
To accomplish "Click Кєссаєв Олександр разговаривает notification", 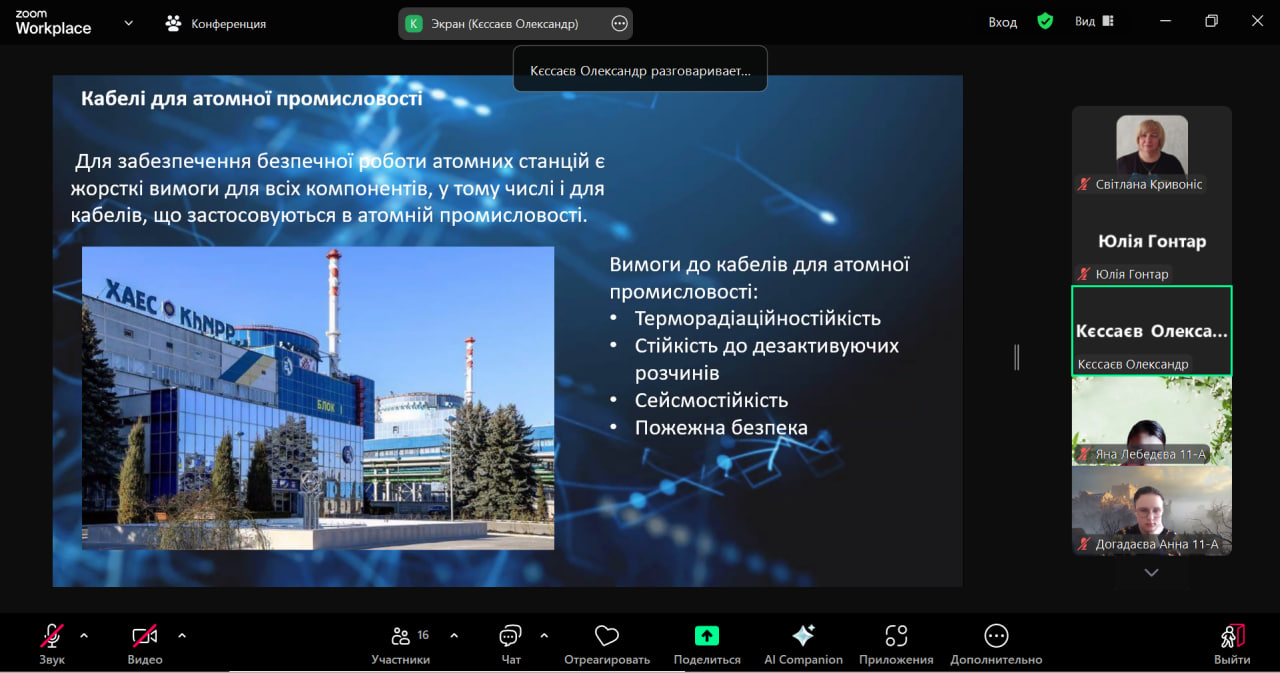I will (x=640, y=71).
